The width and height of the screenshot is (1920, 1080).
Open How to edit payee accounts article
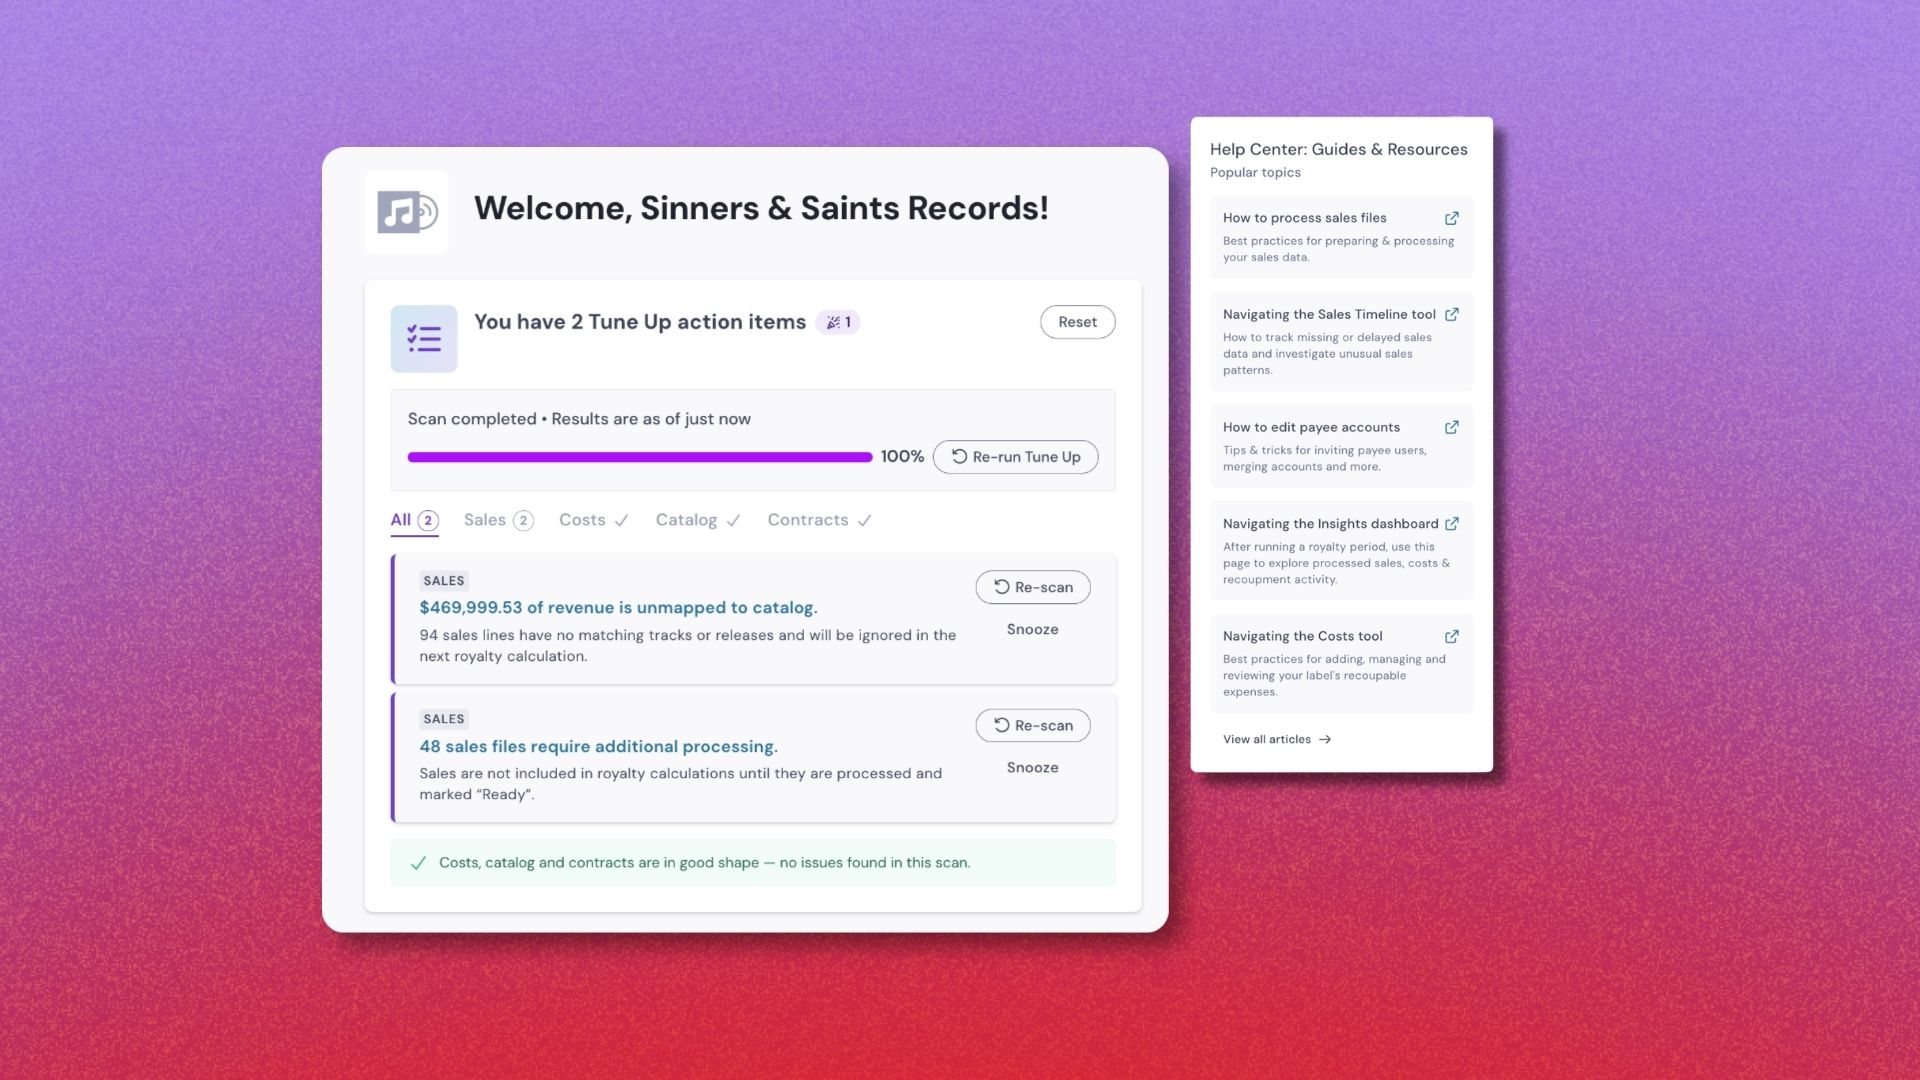tap(1341, 446)
